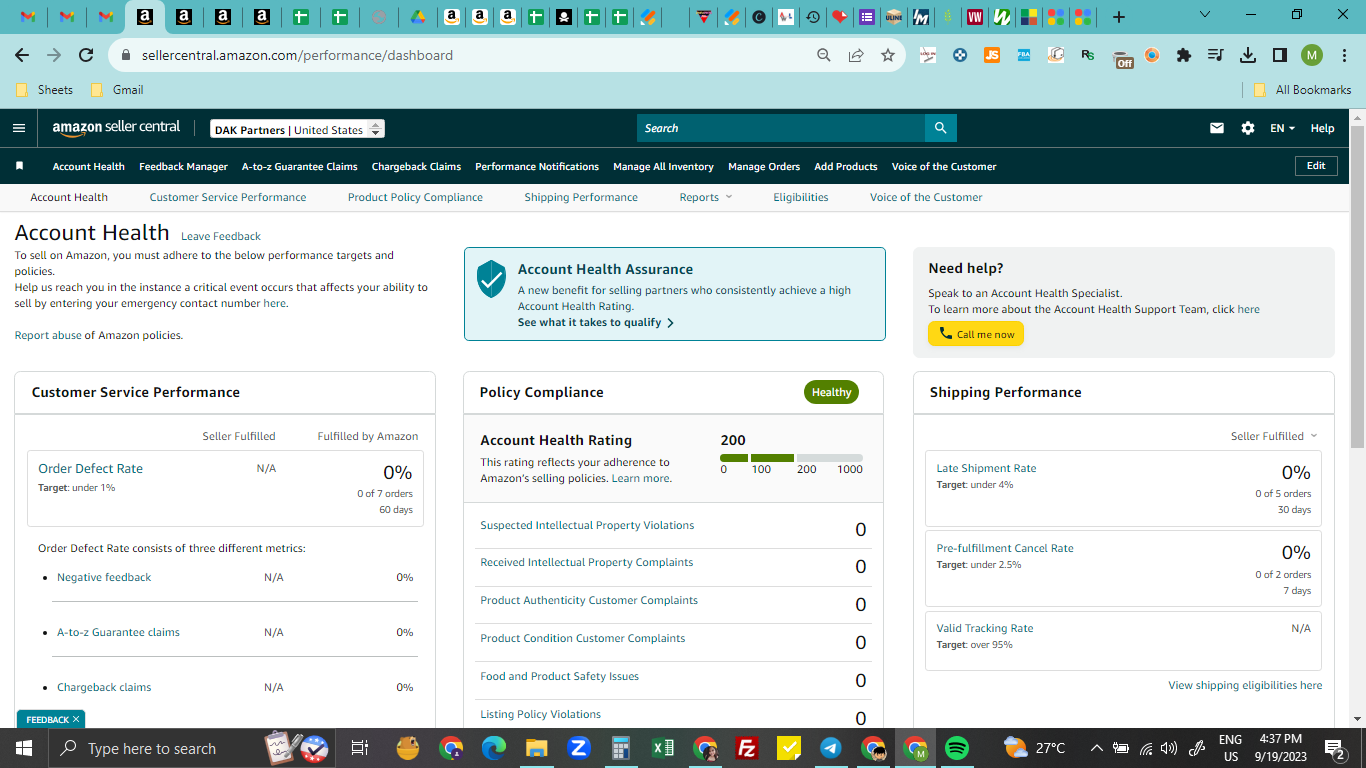Open the Seller Fulfilled dropdown in Shipping Performance

coord(1274,436)
